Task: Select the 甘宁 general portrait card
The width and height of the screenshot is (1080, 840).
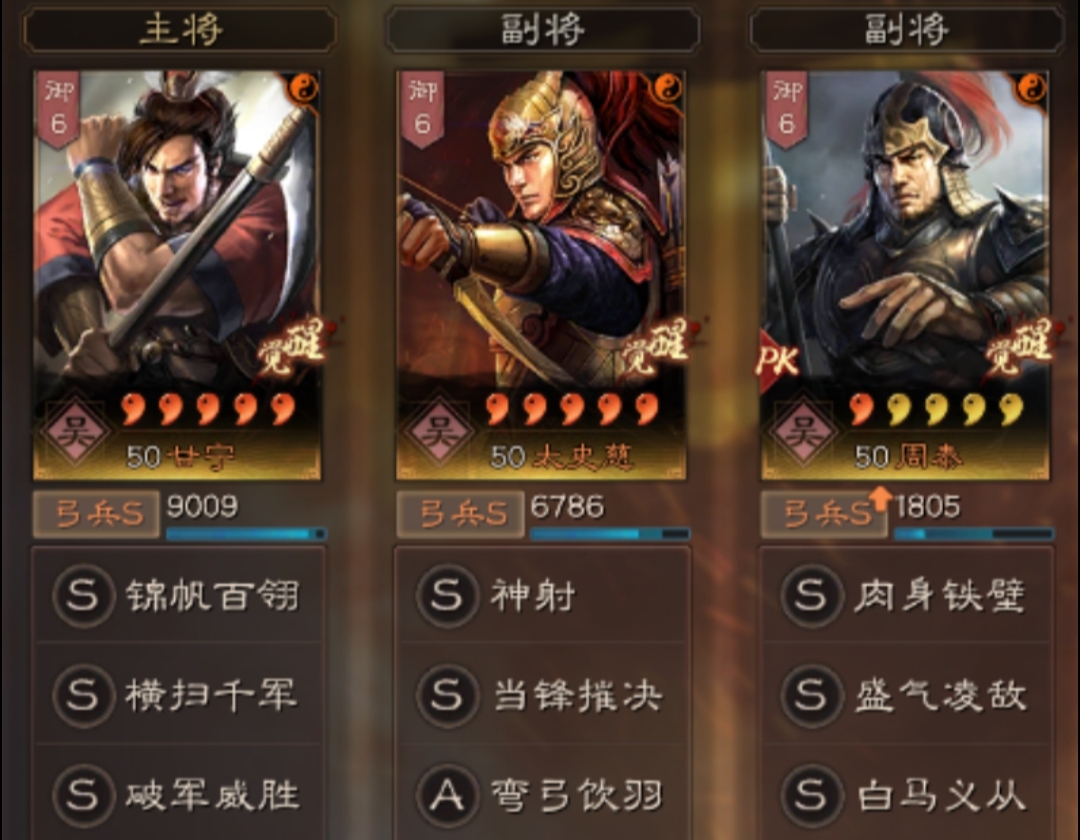Action: (x=177, y=275)
